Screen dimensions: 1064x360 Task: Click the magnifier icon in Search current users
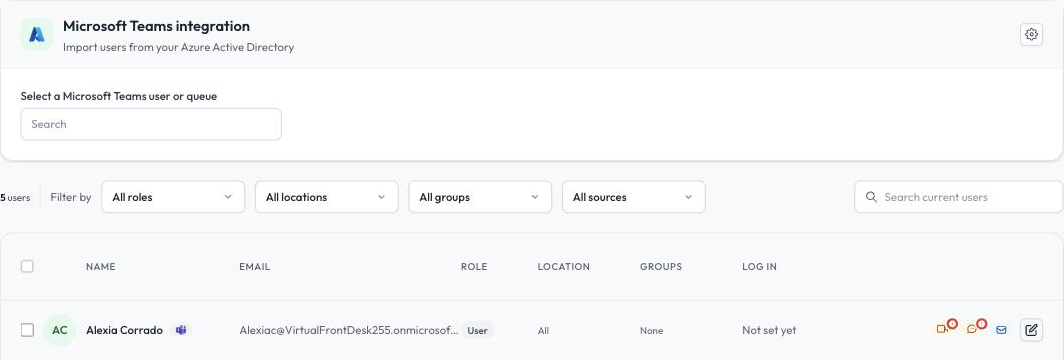(x=871, y=197)
